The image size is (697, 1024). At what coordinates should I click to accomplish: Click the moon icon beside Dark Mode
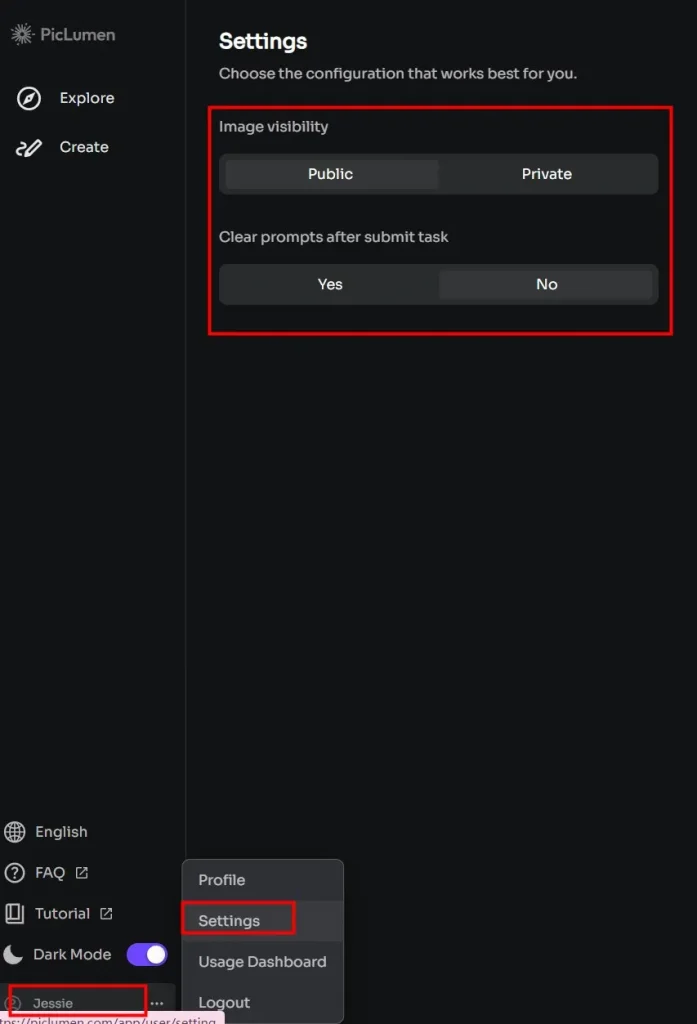tap(12, 954)
